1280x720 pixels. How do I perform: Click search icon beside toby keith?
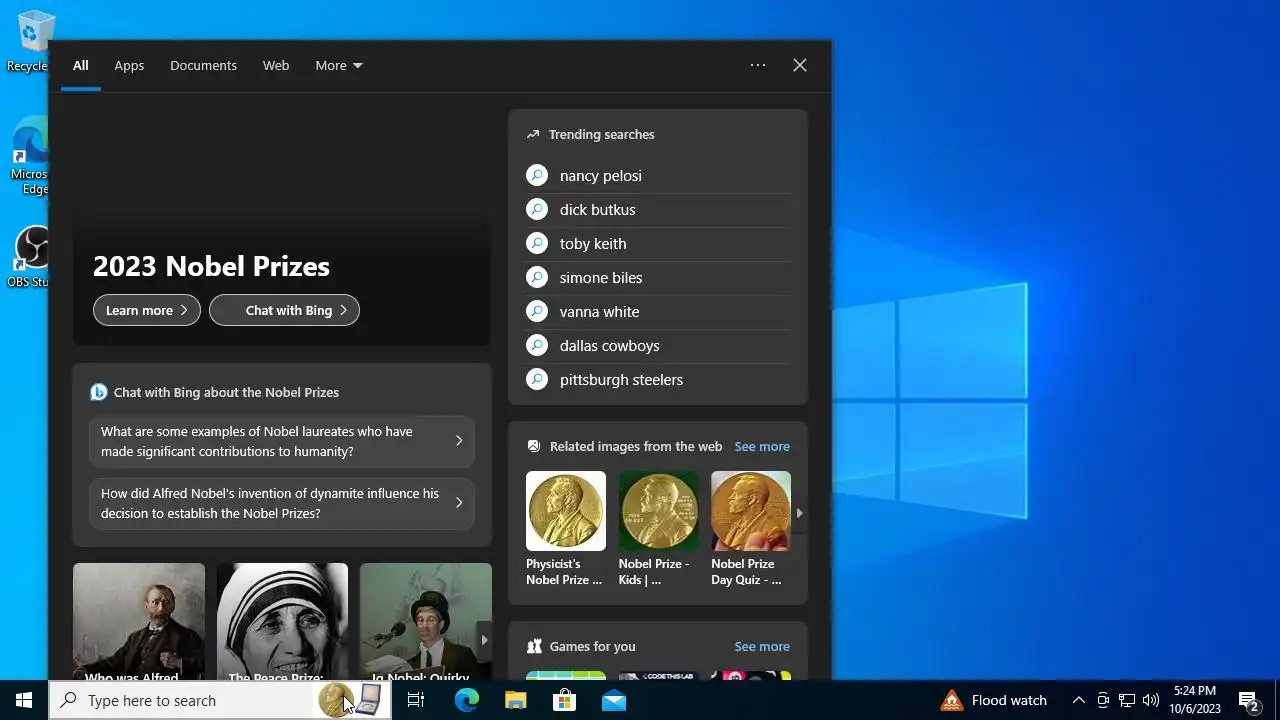(x=537, y=243)
